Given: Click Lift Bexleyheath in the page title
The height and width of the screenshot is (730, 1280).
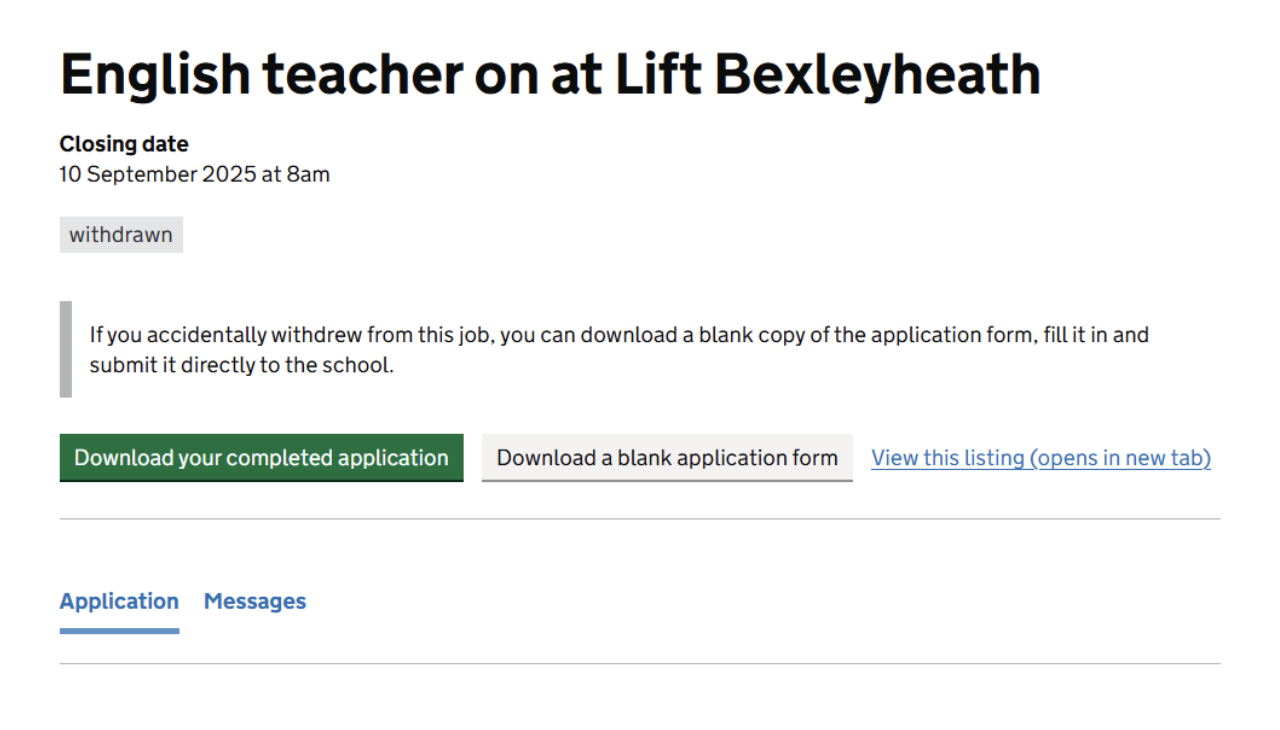Looking at the screenshot, I should [827, 75].
